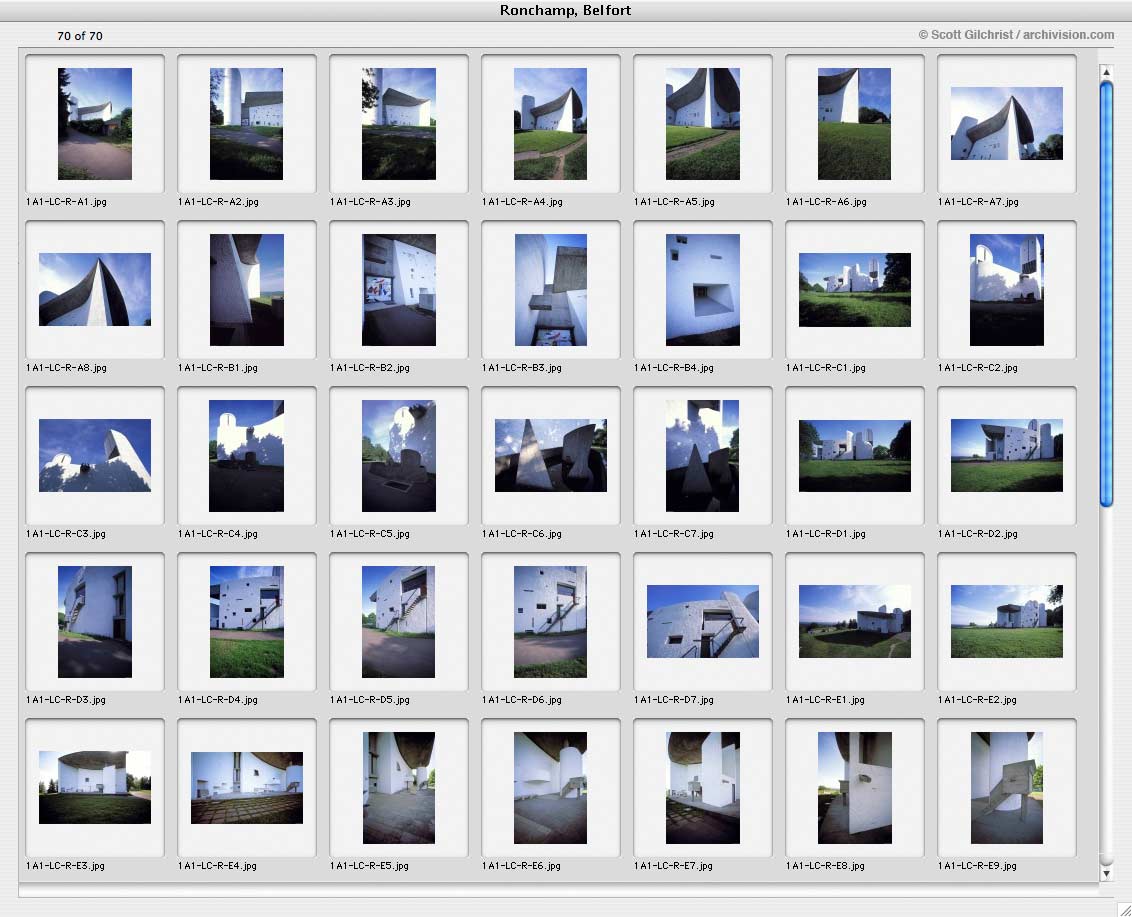Click filename label 1A1-LC-R-A1.jpg

click(66, 202)
